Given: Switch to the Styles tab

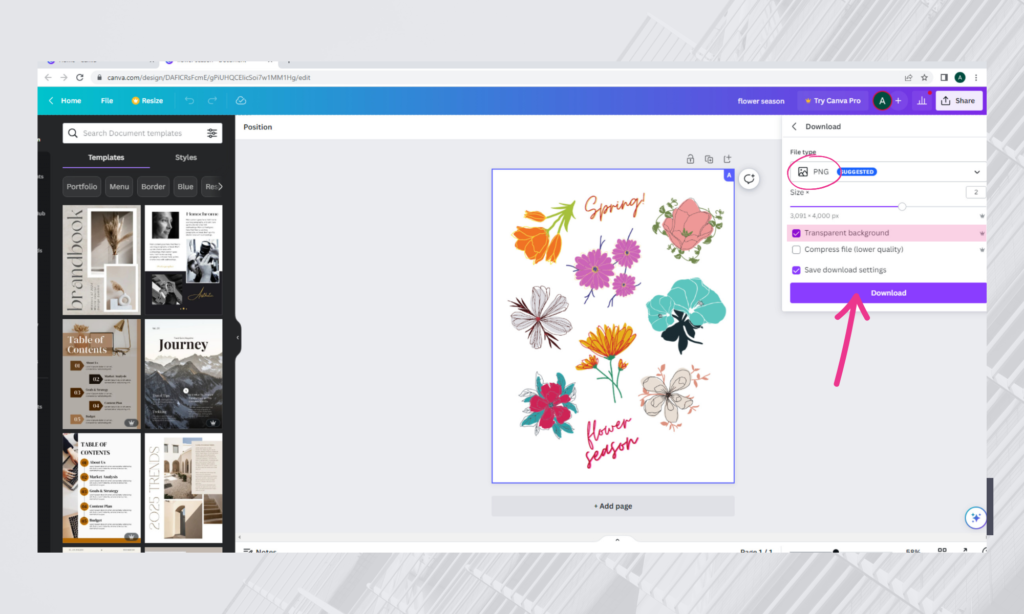Looking at the screenshot, I should coord(186,157).
